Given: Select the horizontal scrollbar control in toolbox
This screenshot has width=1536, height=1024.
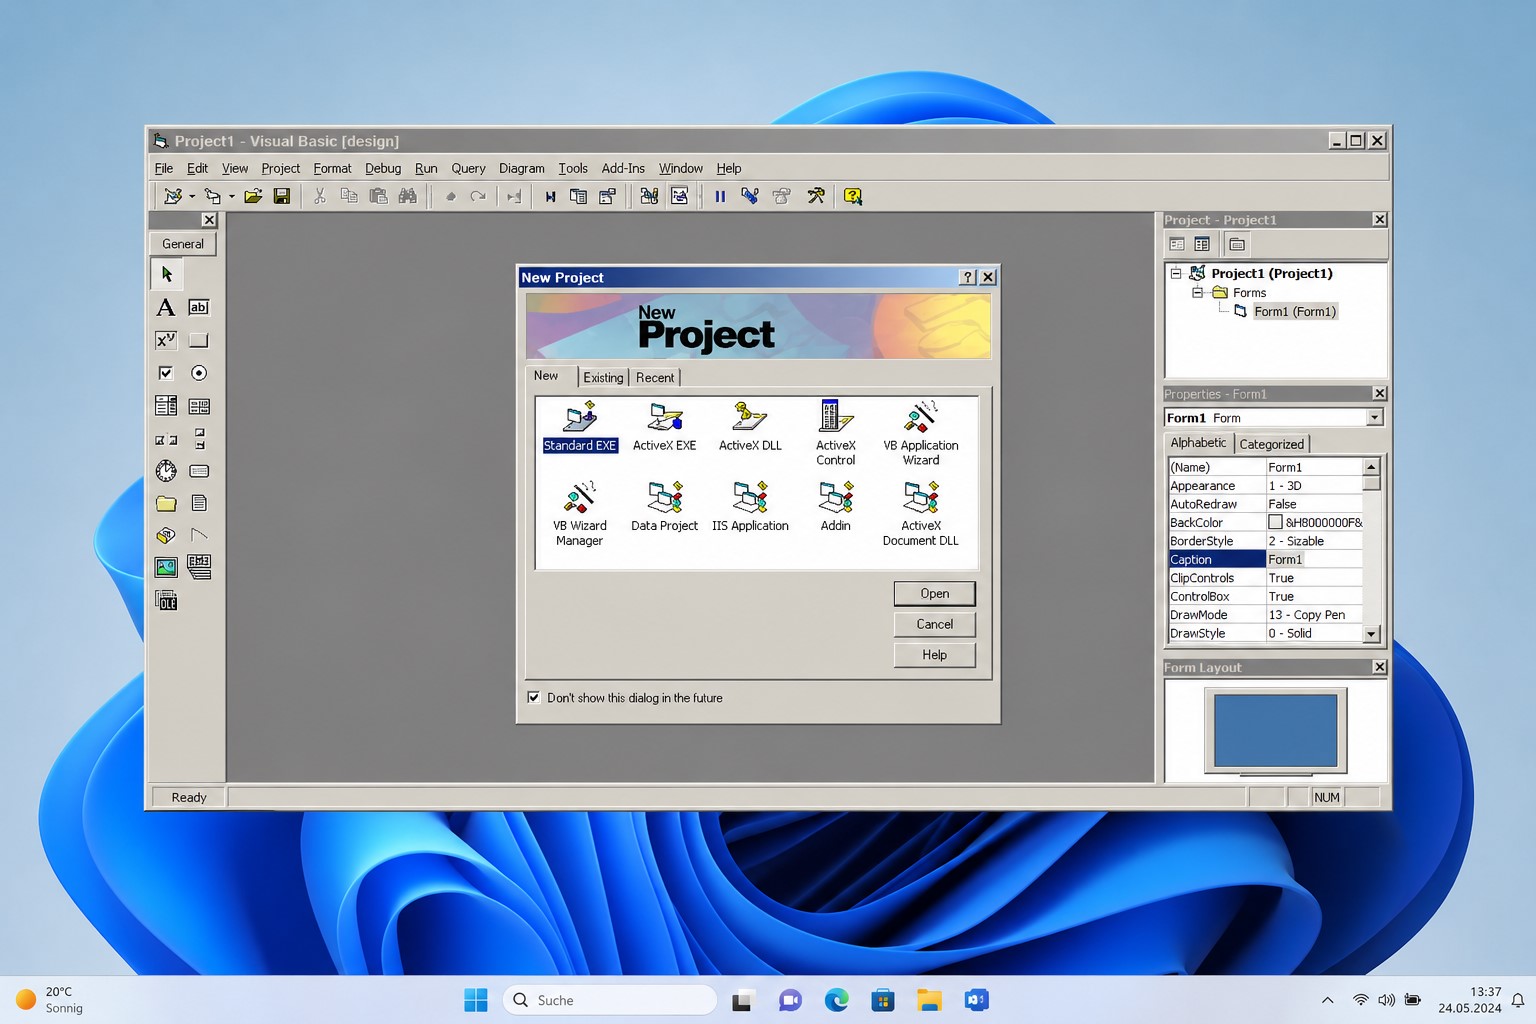Looking at the screenshot, I should click(166, 439).
